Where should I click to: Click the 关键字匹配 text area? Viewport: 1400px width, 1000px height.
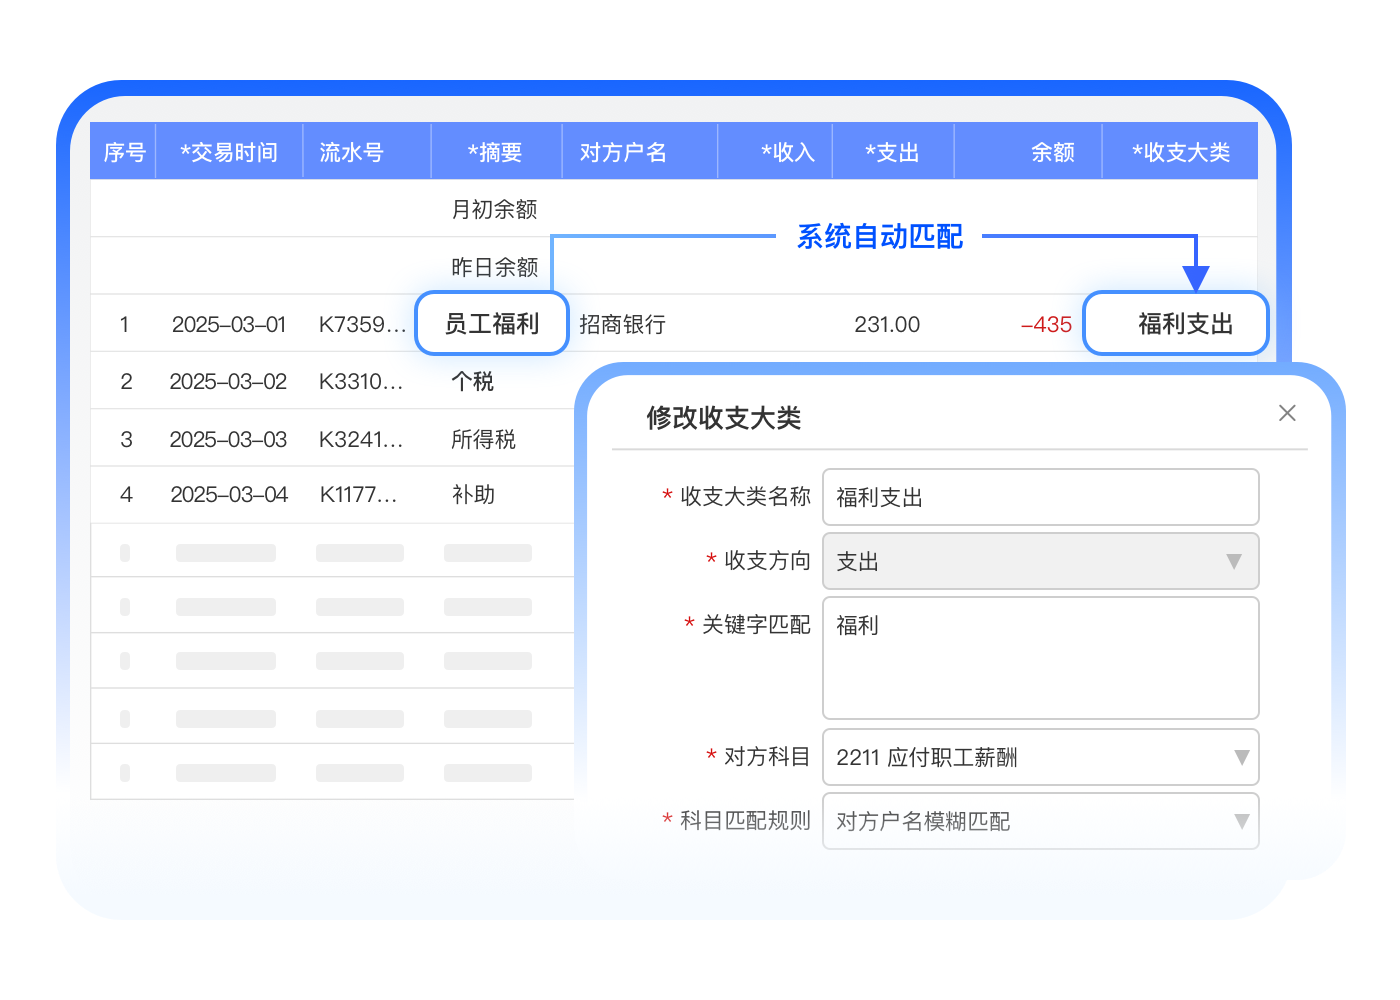click(x=1040, y=657)
